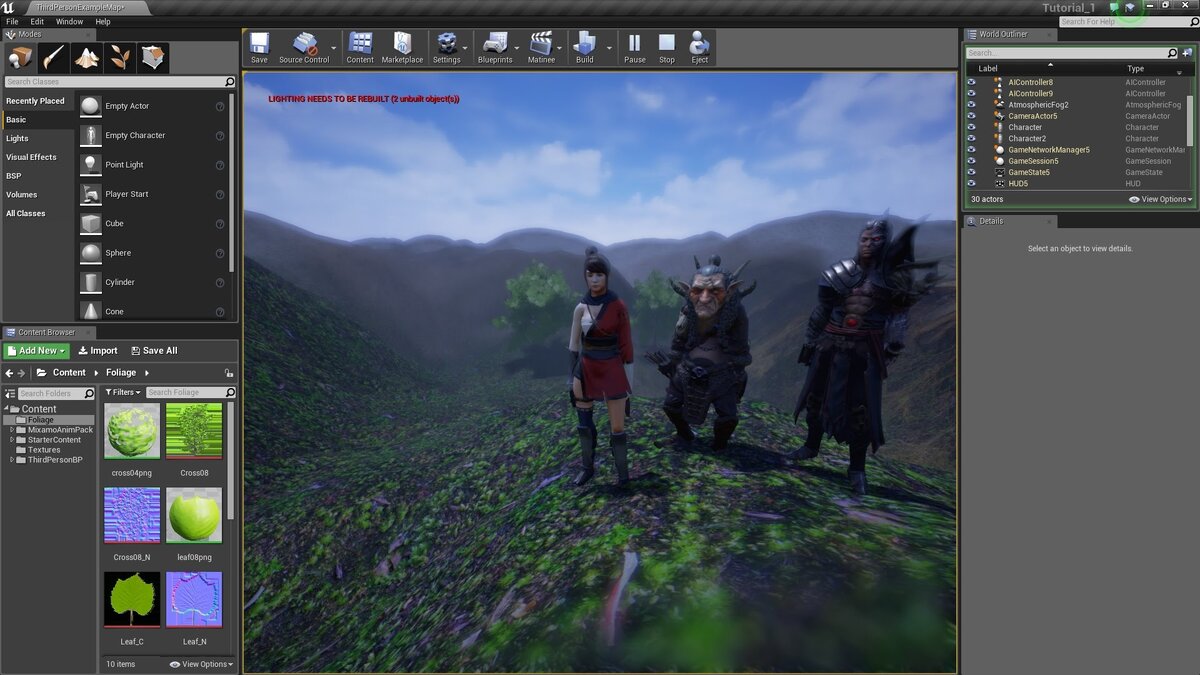Hide the Character actor via eye icon
Screen dimensions: 1200x675
(971, 127)
